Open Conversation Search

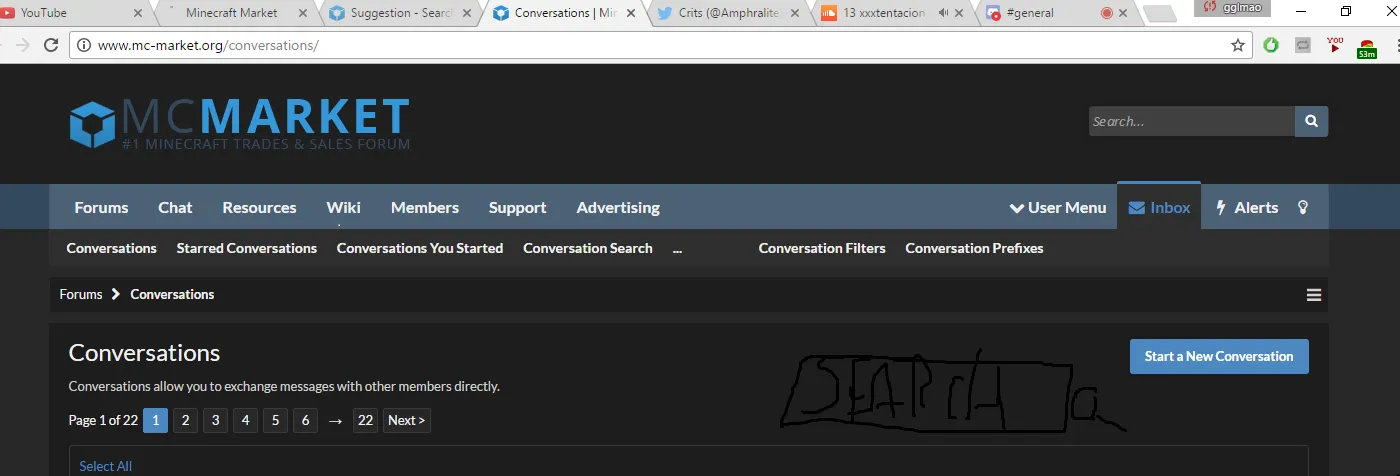588,248
